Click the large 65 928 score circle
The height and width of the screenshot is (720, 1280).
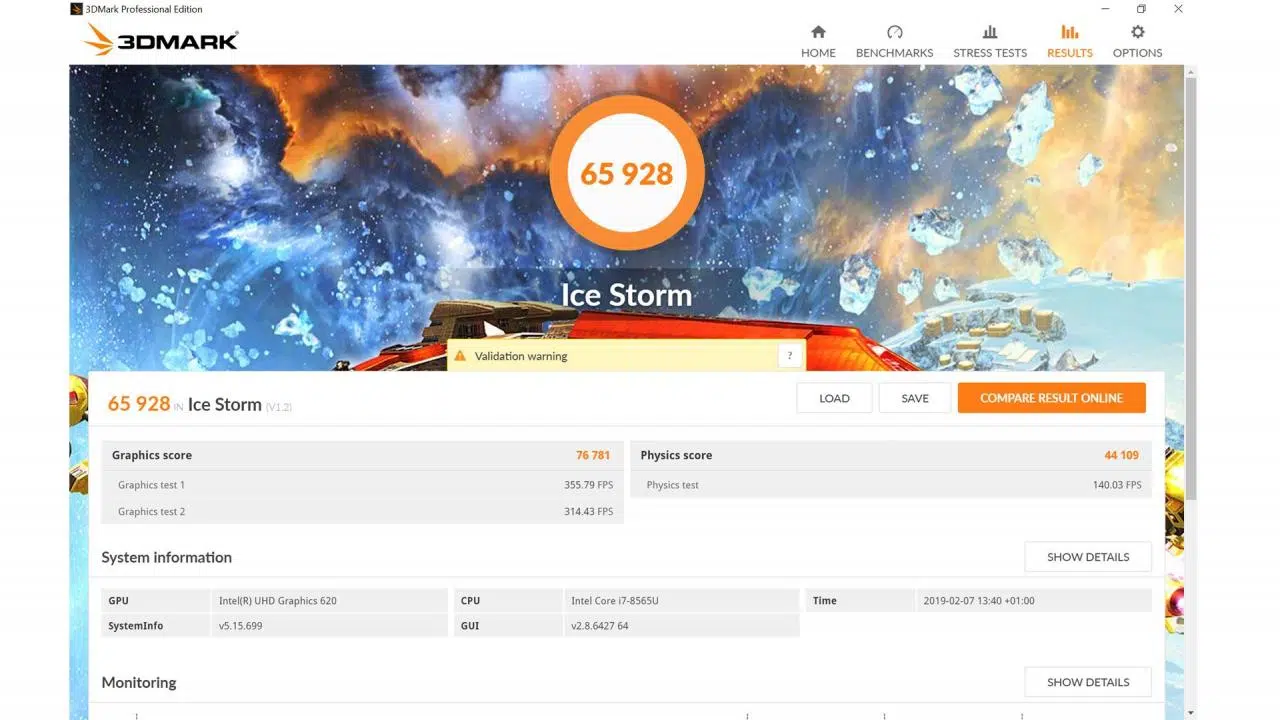[627, 173]
